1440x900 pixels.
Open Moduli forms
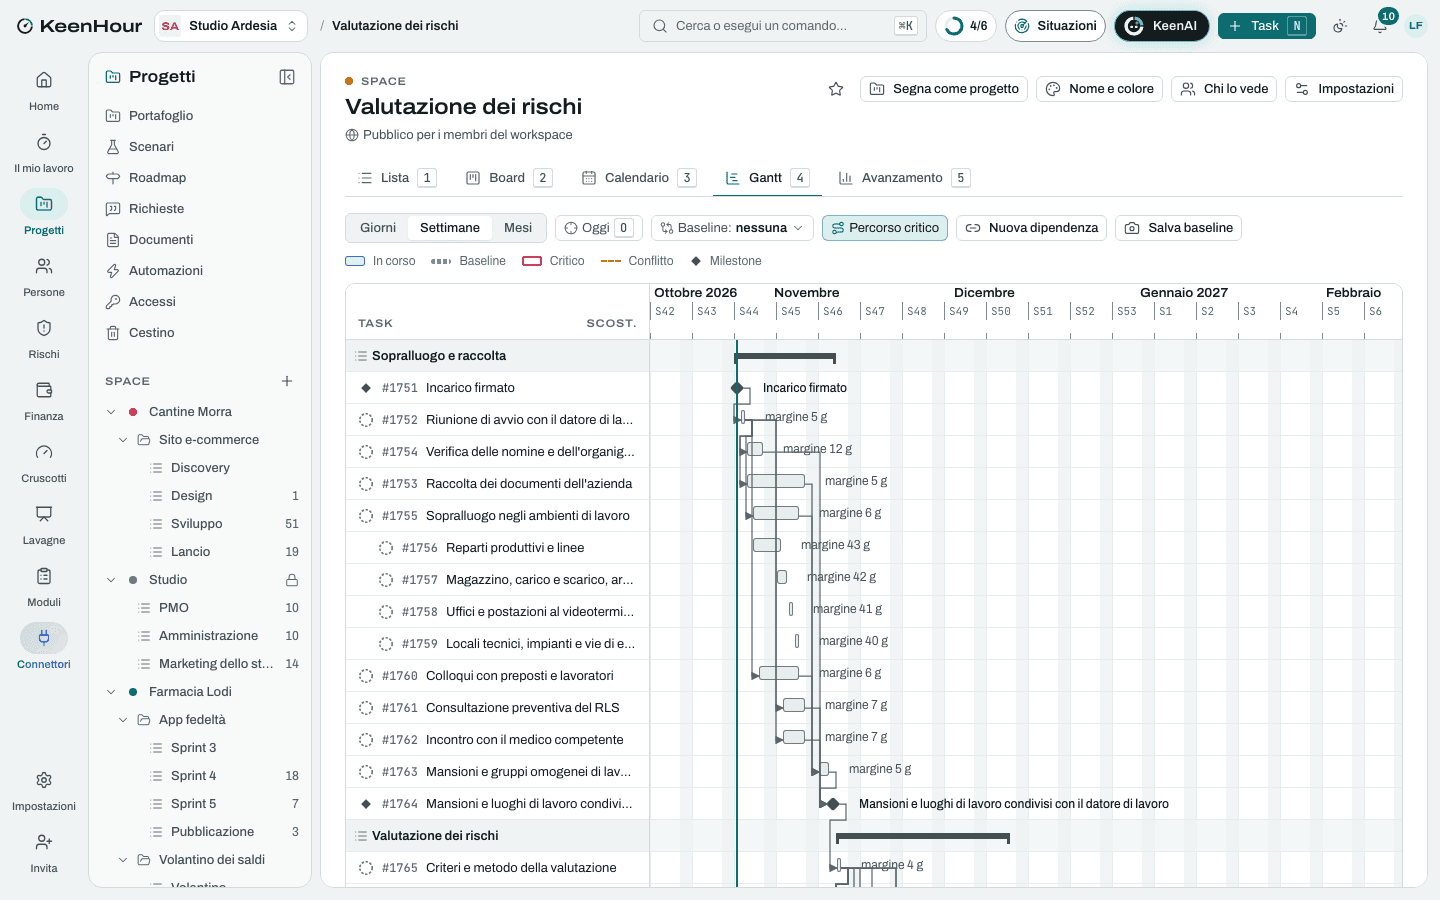44,587
